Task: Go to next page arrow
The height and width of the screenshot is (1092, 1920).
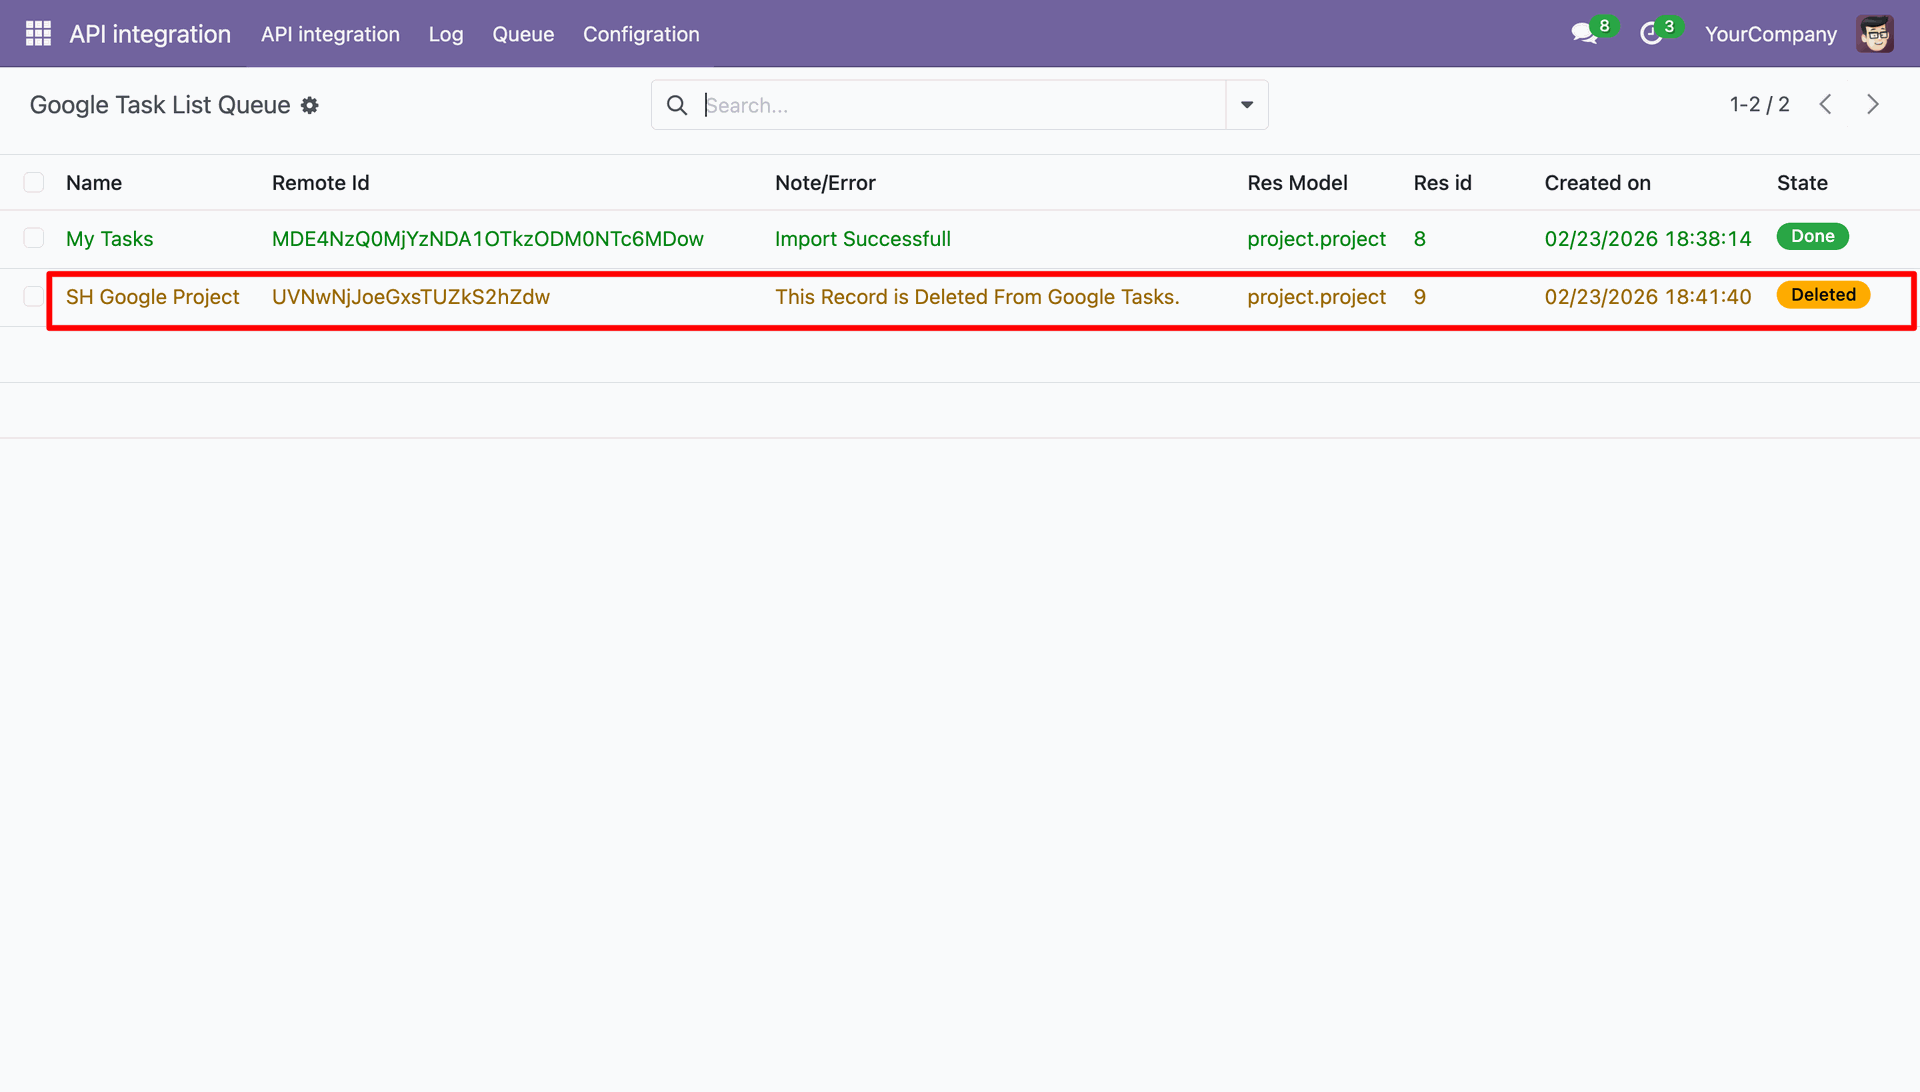Action: coord(1873,105)
